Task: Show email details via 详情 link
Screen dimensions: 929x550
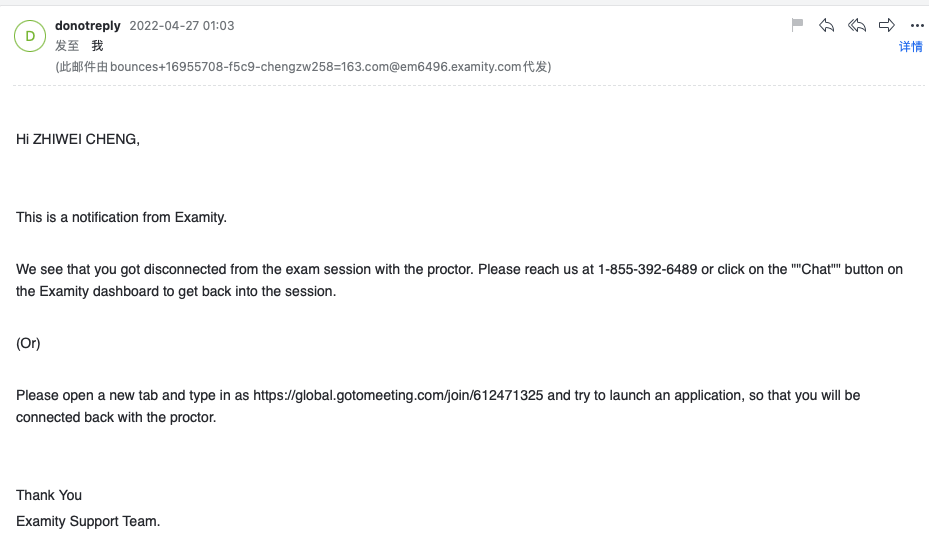Action: [x=910, y=47]
